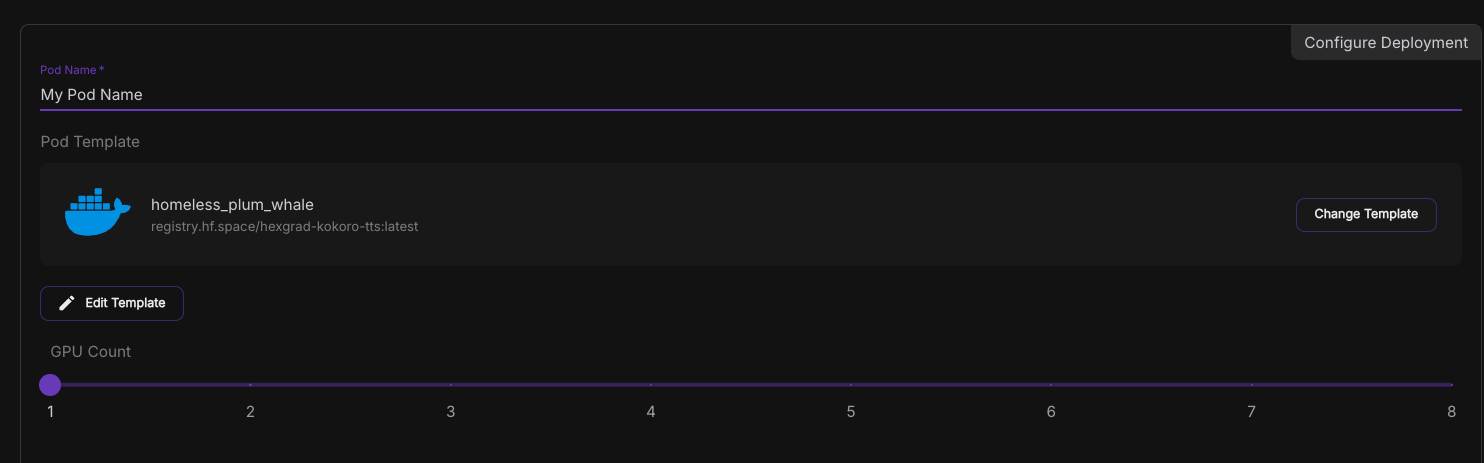Click the registry.hf.space image path text

pyautogui.click(x=284, y=227)
